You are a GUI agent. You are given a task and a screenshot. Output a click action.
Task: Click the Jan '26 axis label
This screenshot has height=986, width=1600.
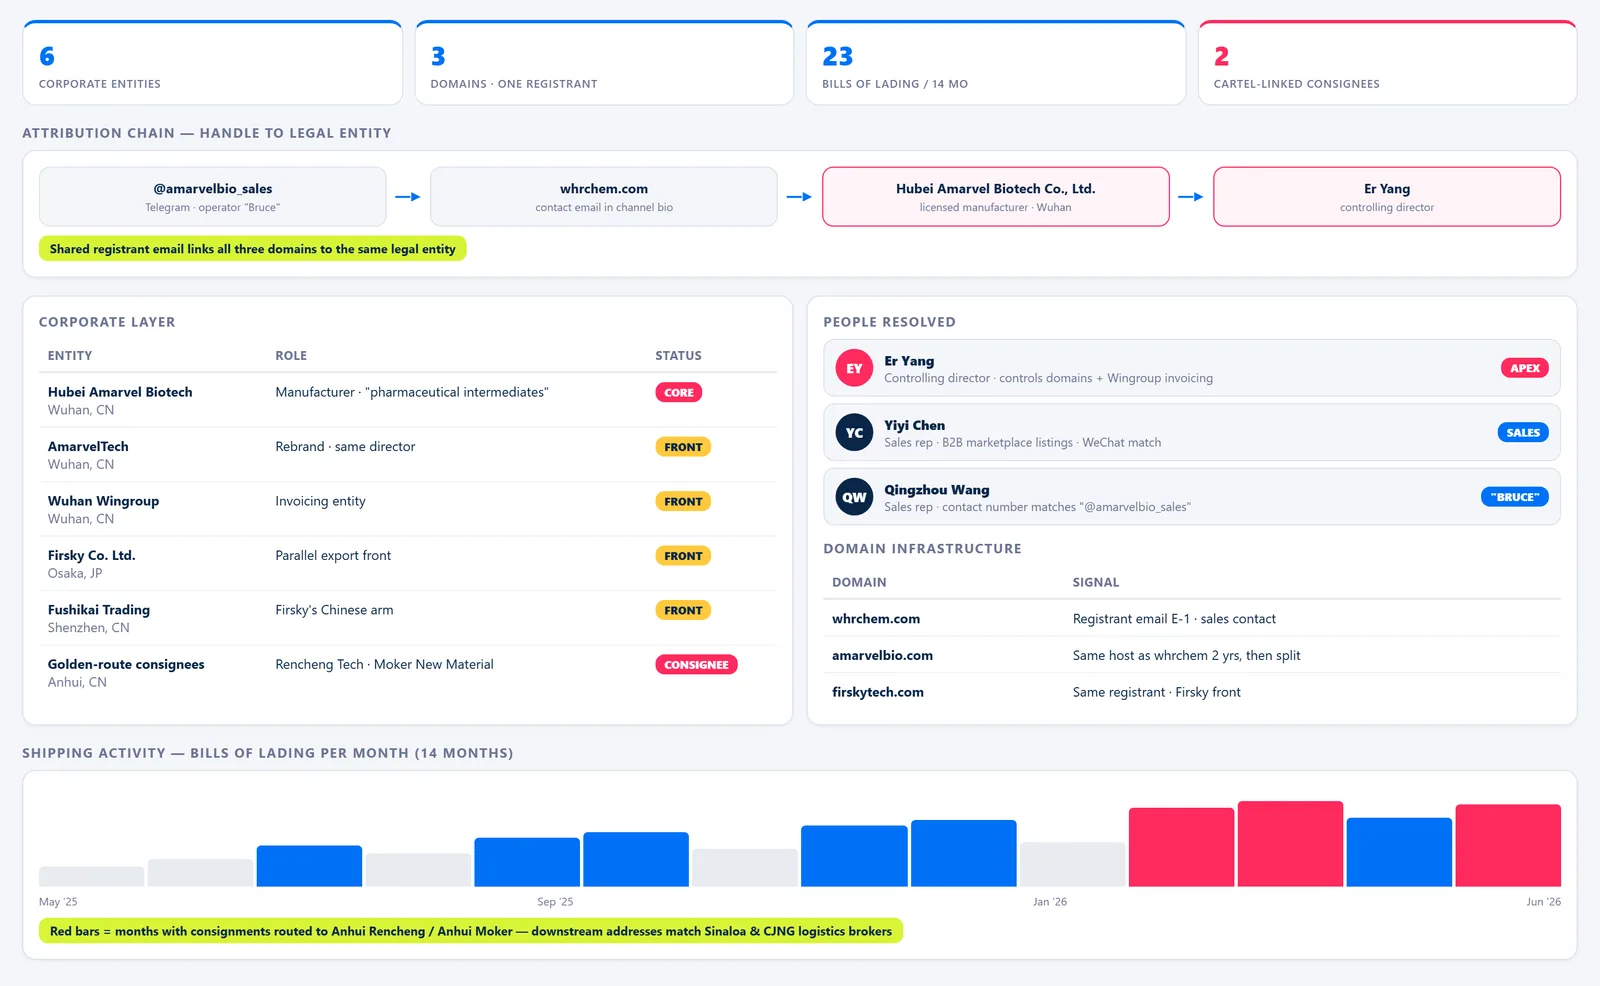coord(1049,902)
